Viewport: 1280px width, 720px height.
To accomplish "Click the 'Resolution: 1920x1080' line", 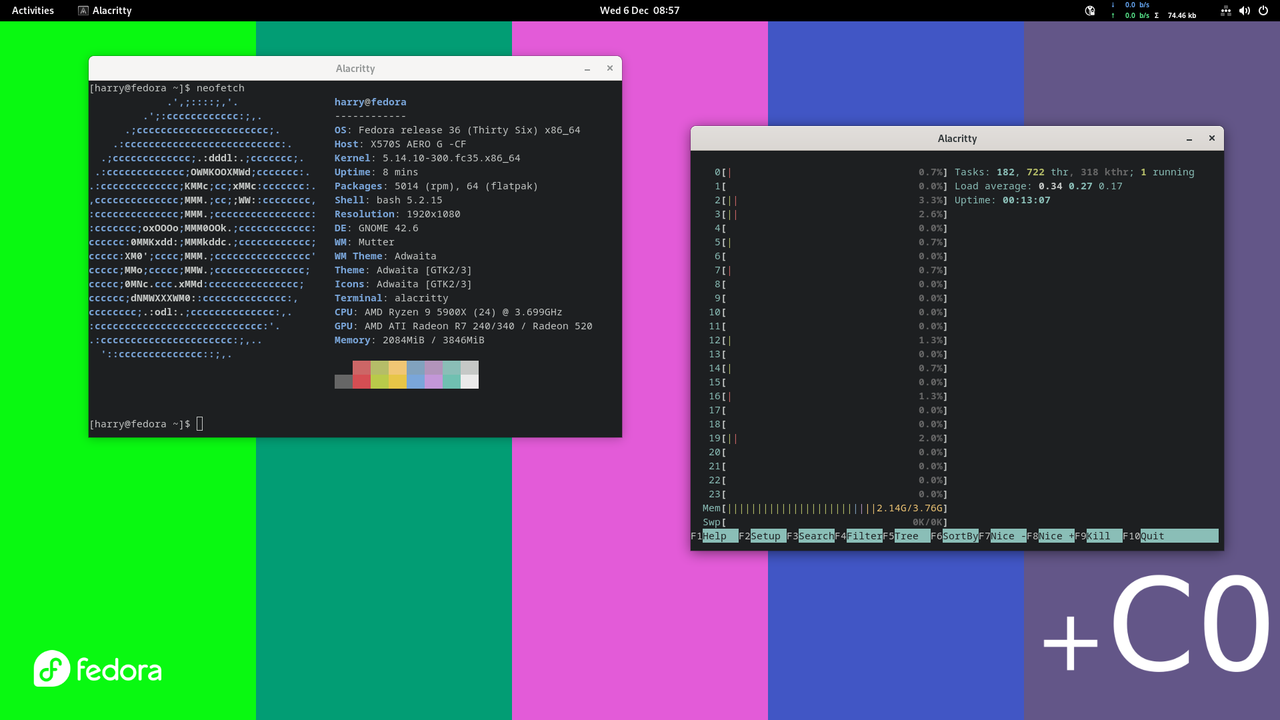I will (397, 214).
